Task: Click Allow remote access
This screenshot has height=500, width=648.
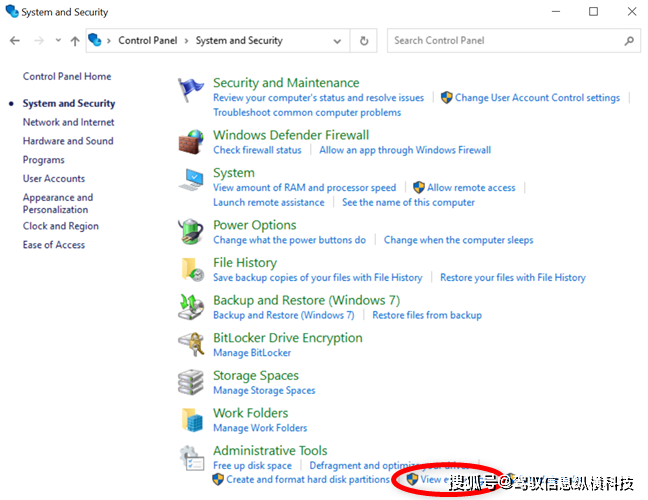Action: (471, 188)
